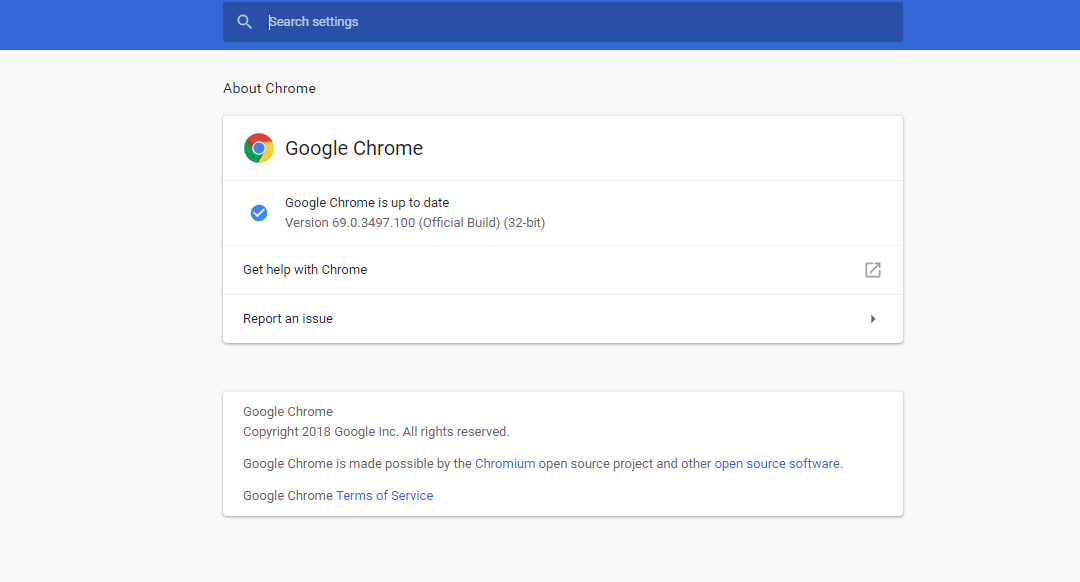The height and width of the screenshot is (582, 1080).
Task: Click the magnifying glass search icon
Action: click(245, 22)
